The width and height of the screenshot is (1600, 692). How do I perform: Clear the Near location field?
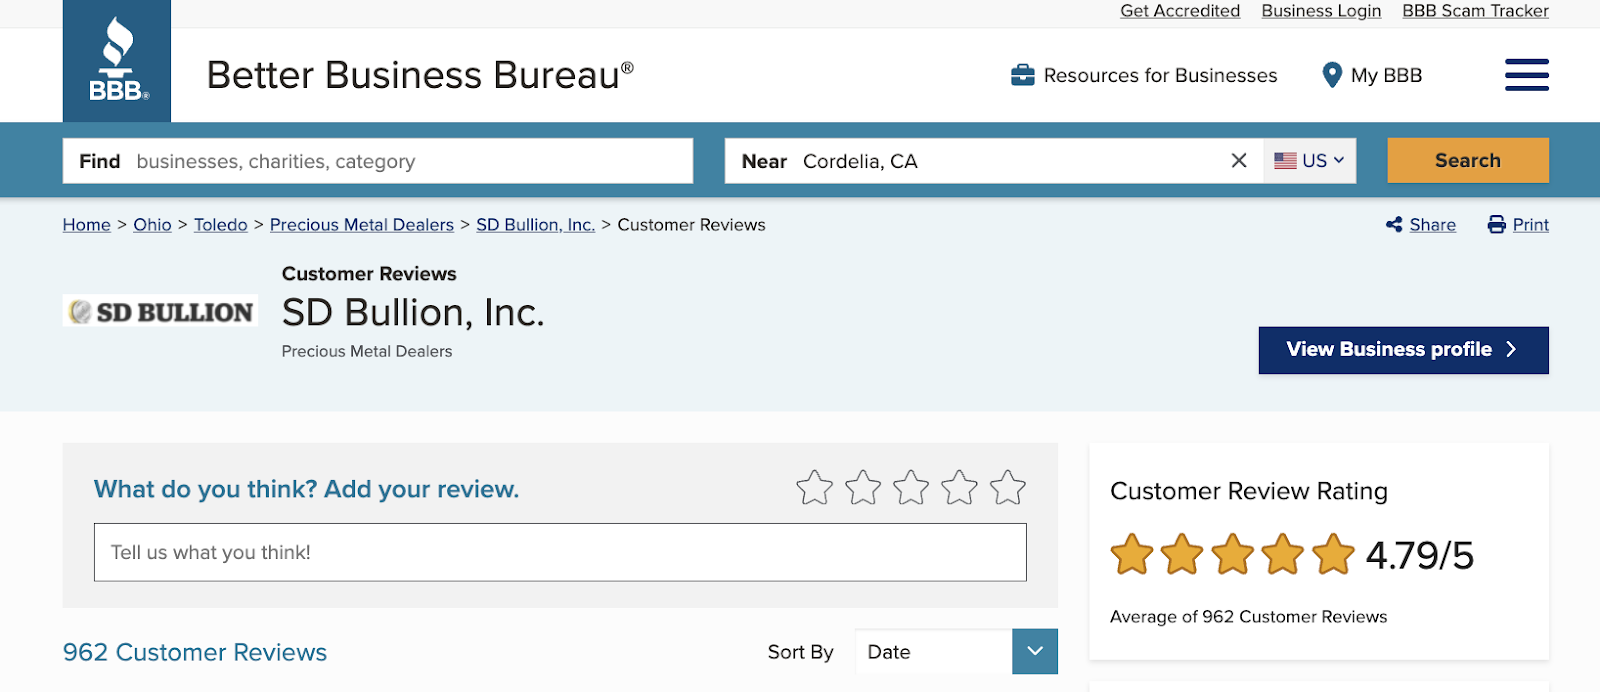click(1239, 161)
